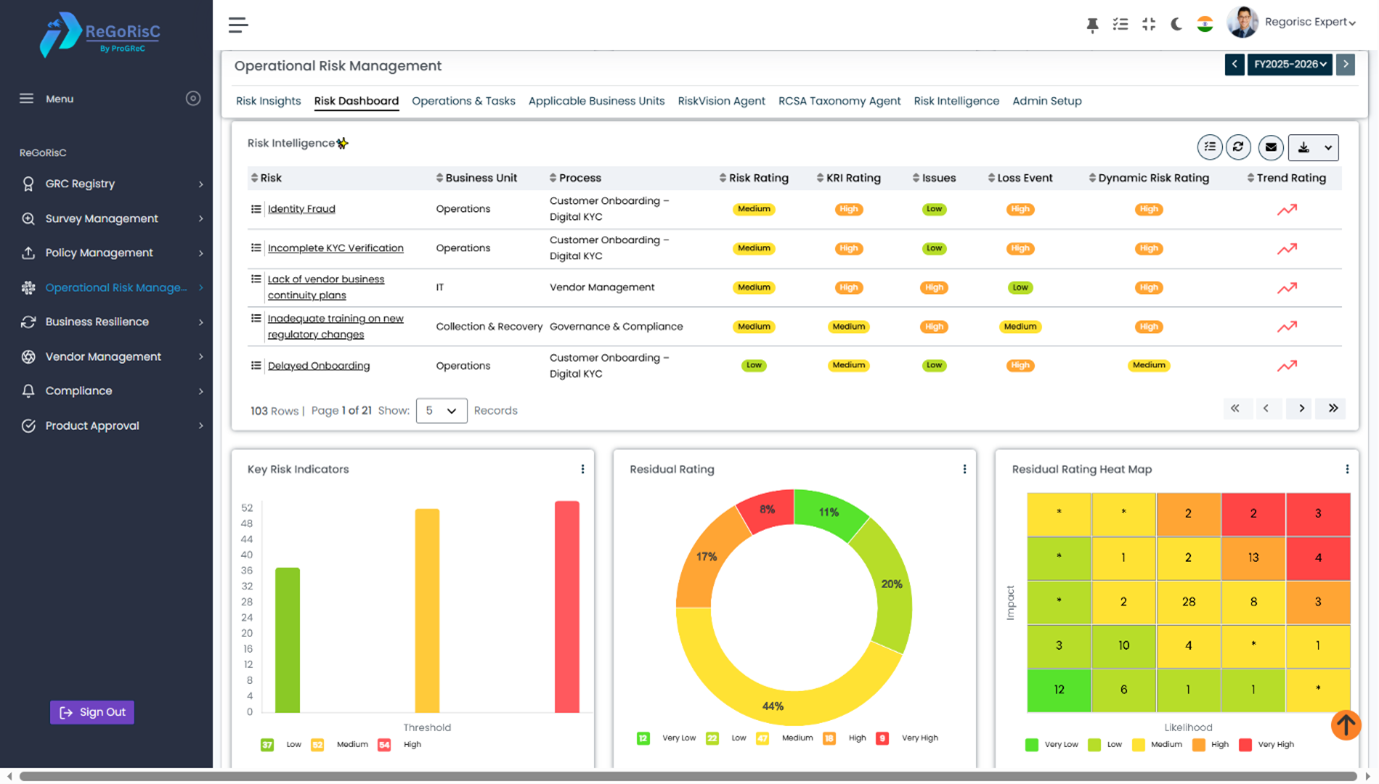
Task: Click the pin icon in top header
Action: click(x=1092, y=25)
